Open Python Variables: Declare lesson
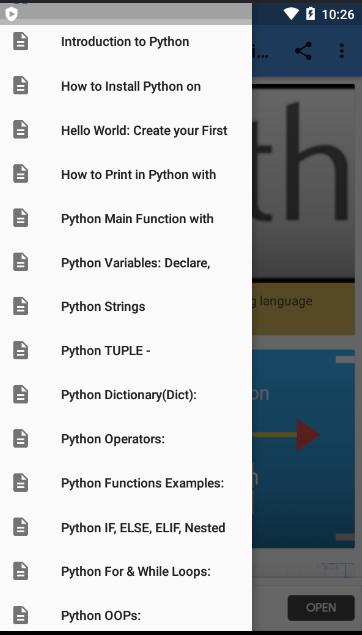Screen dimensions: 362x635 point(126,262)
